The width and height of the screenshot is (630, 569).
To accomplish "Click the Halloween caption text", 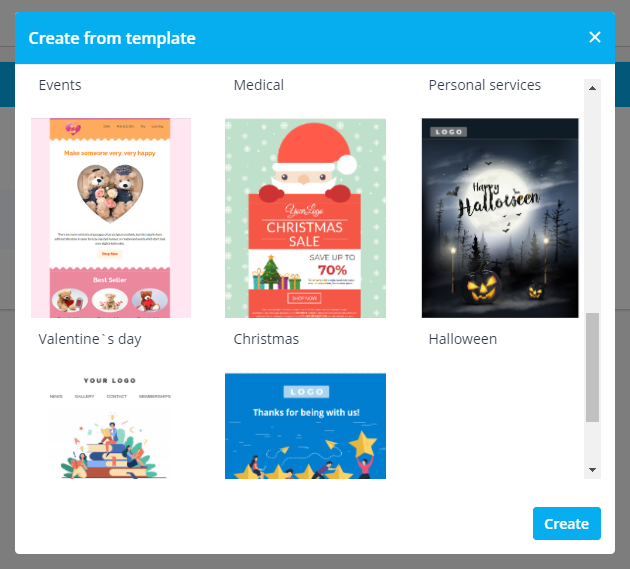I will (463, 339).
